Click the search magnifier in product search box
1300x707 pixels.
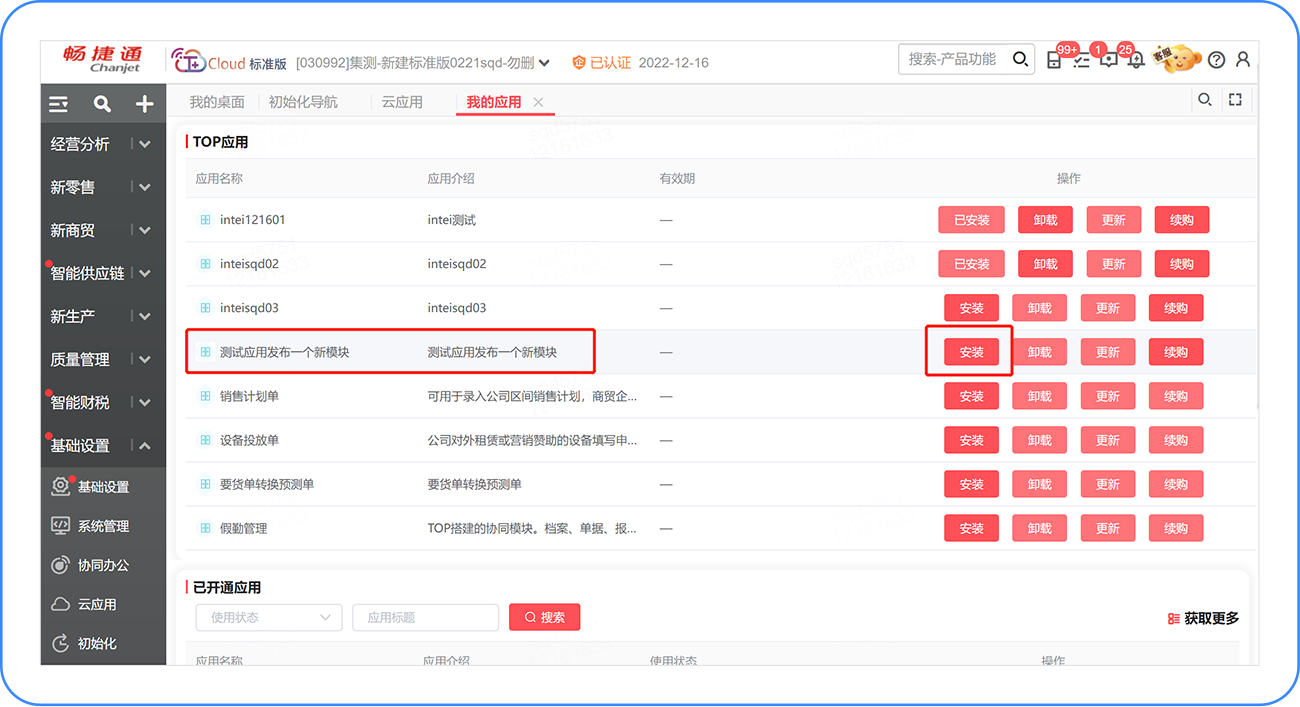pos(1020,60)
